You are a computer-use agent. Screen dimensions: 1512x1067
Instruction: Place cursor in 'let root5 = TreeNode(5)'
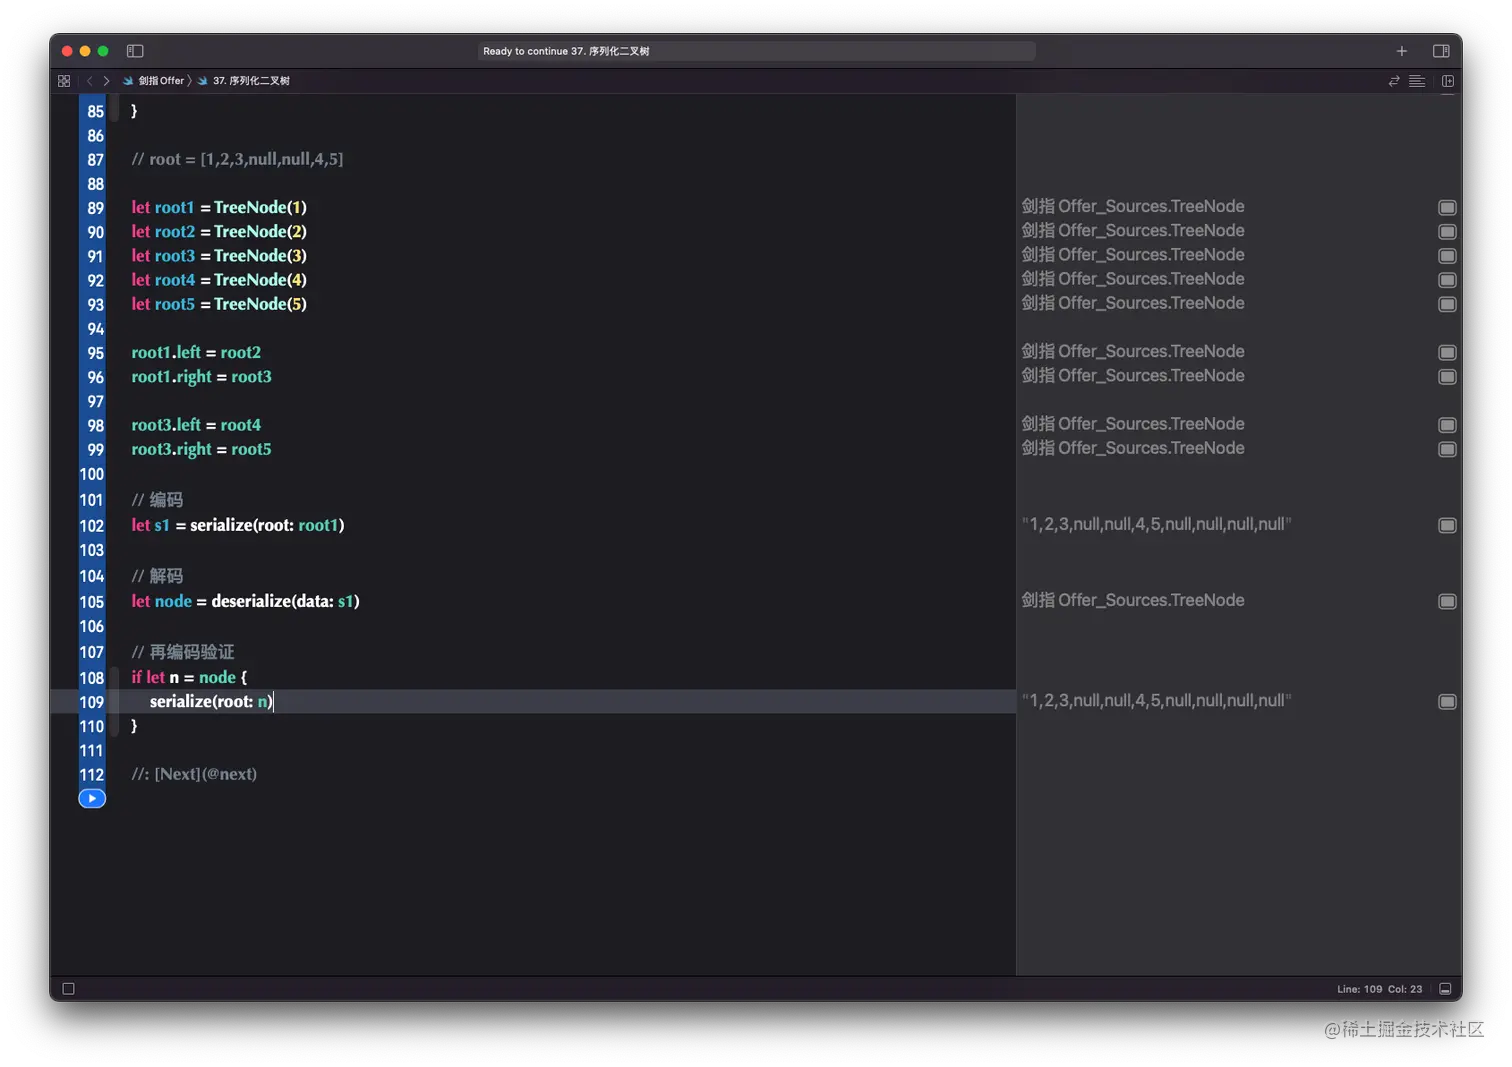[x=219, y=304]
